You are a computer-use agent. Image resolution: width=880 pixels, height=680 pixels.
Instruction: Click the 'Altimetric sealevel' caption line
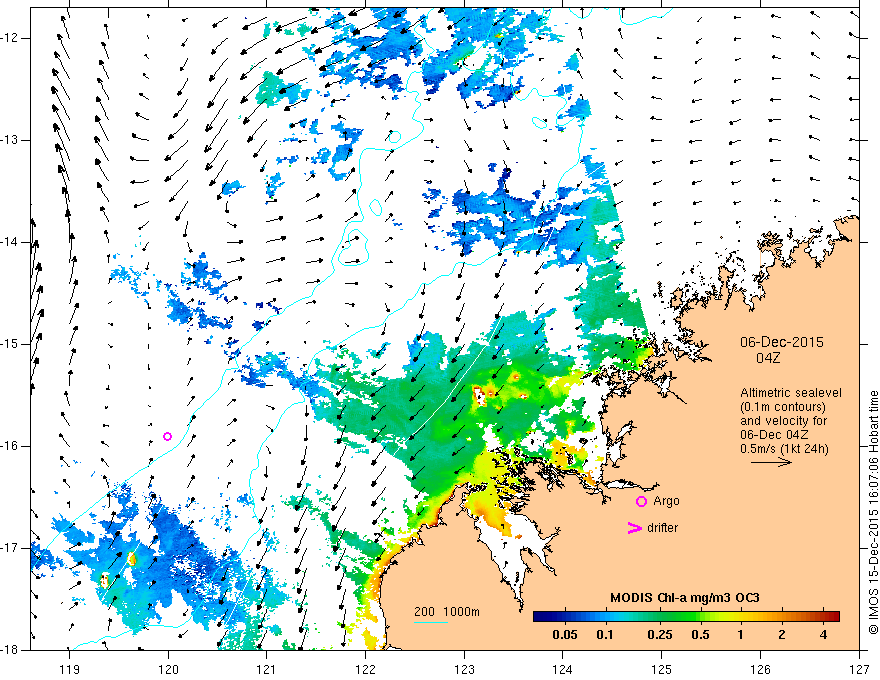[x=791, y=393]
